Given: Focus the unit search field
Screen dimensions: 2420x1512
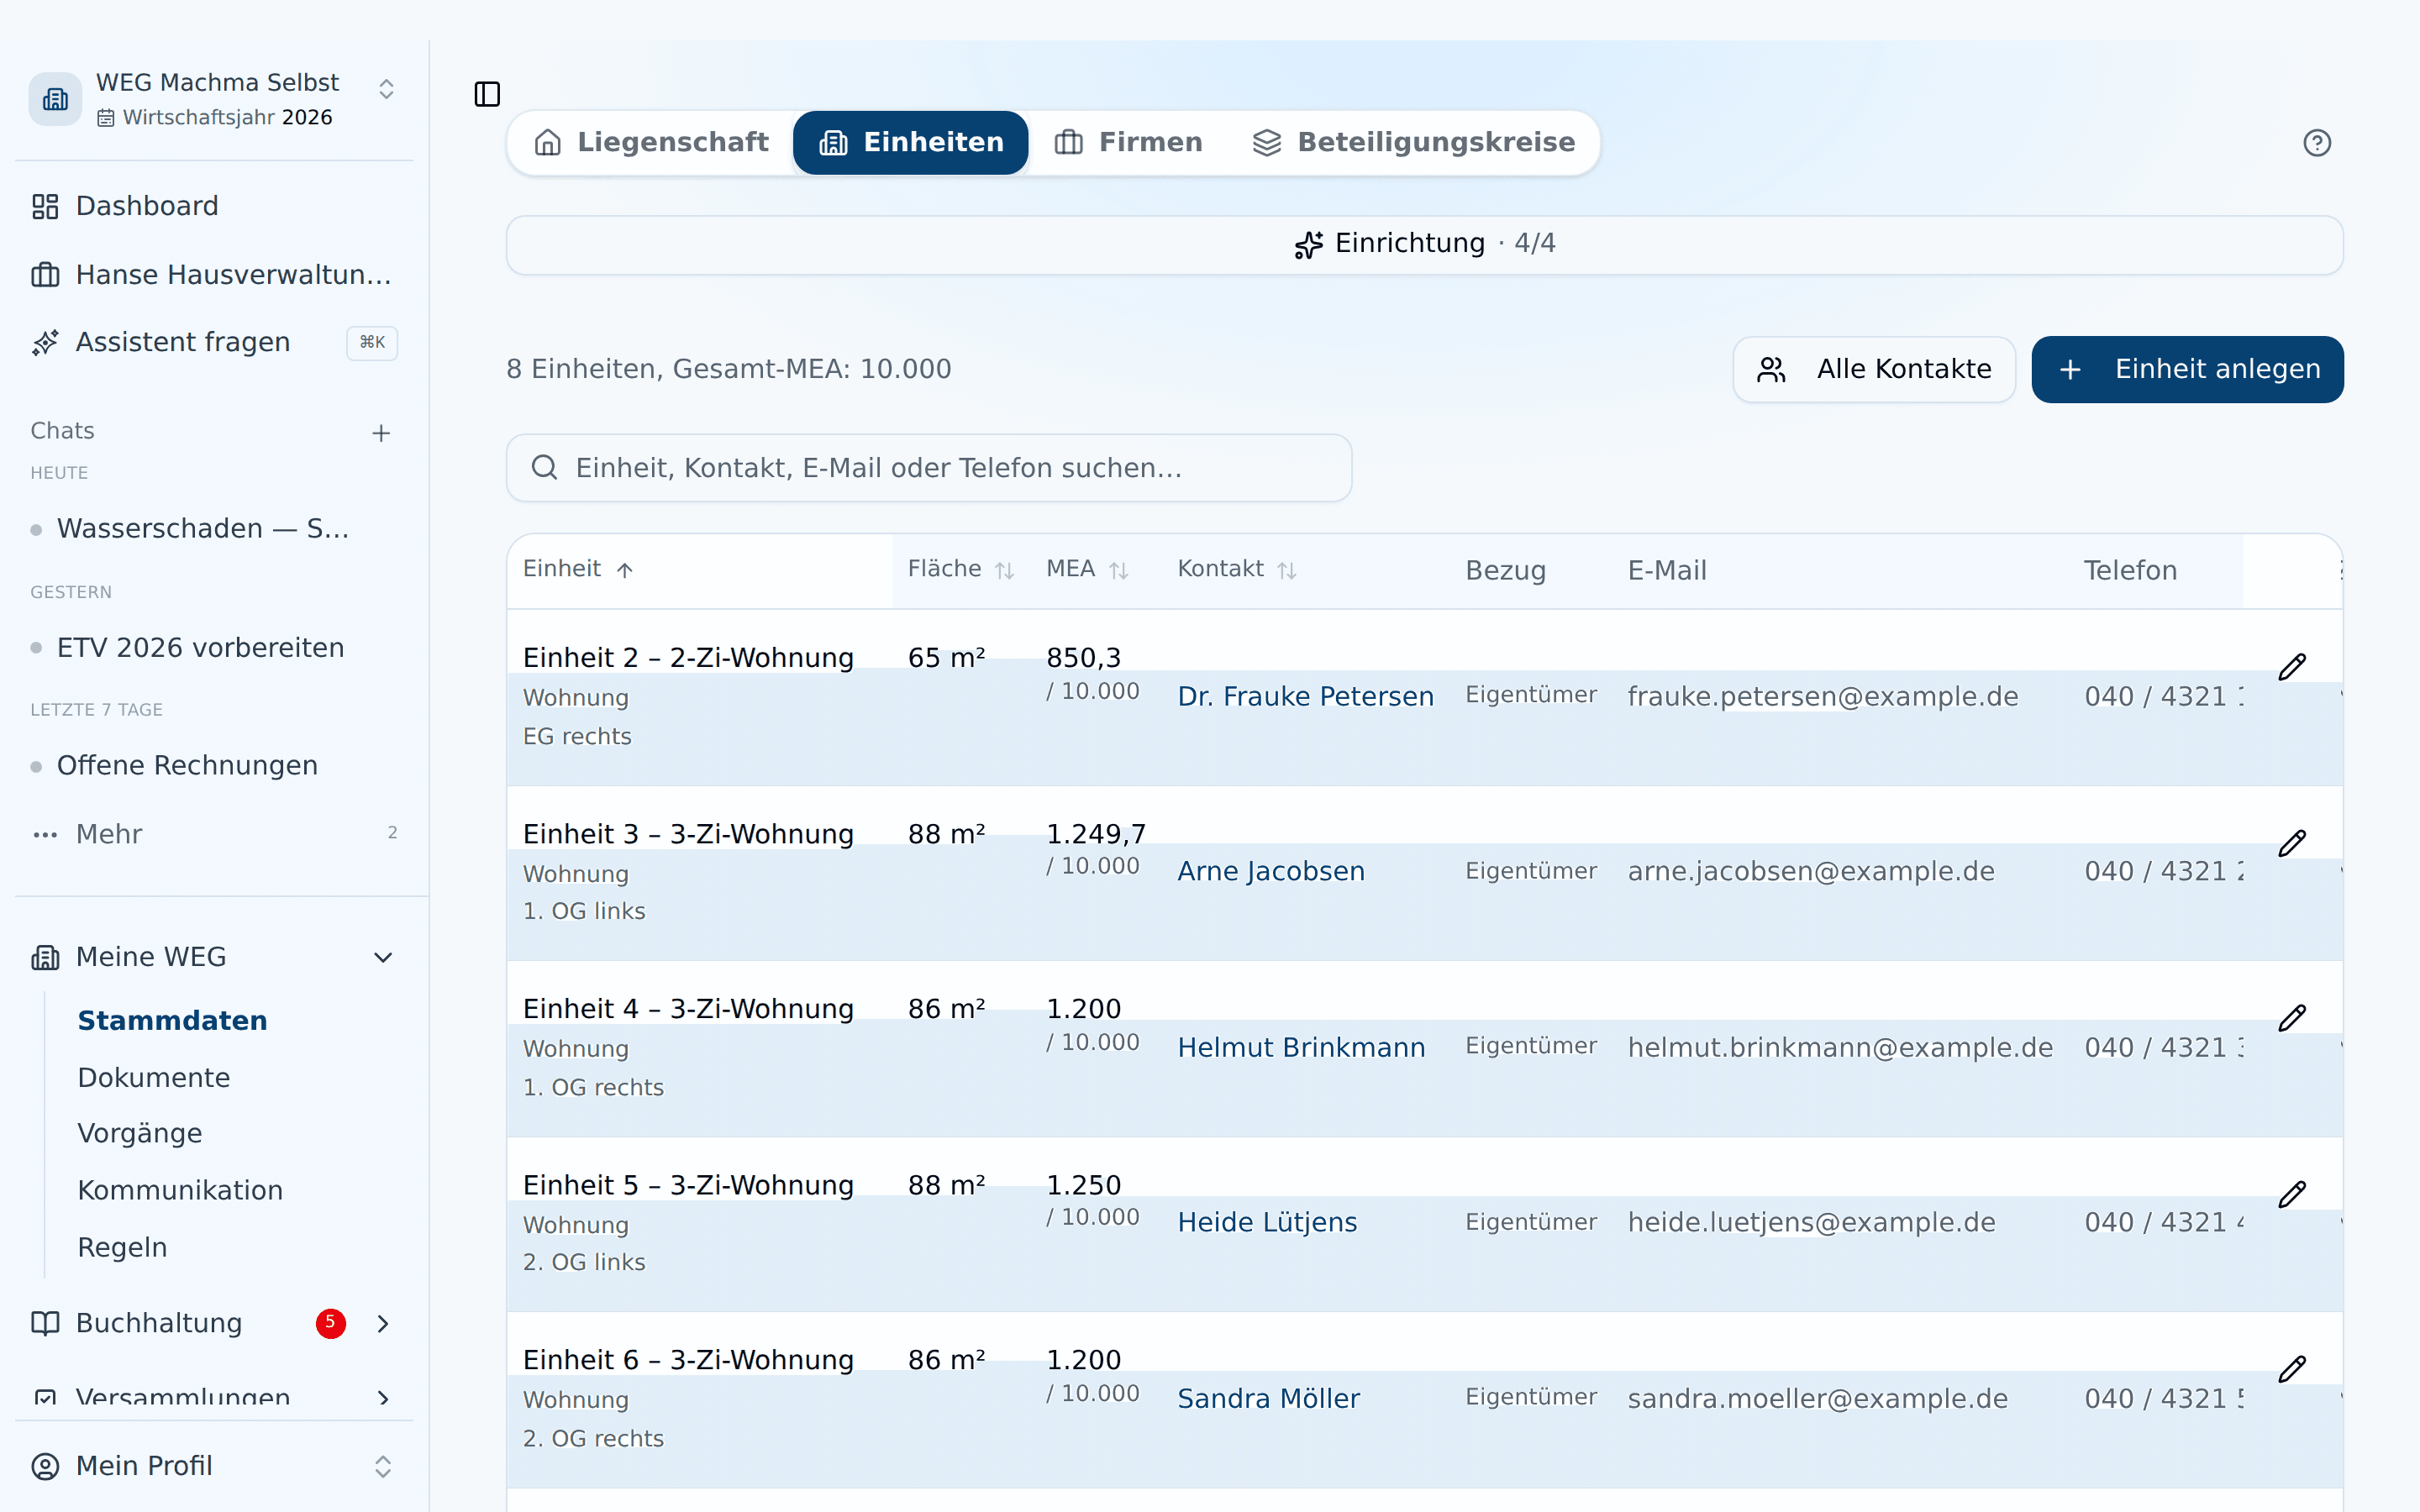Looking at the screenshot, I should point(929,468).
